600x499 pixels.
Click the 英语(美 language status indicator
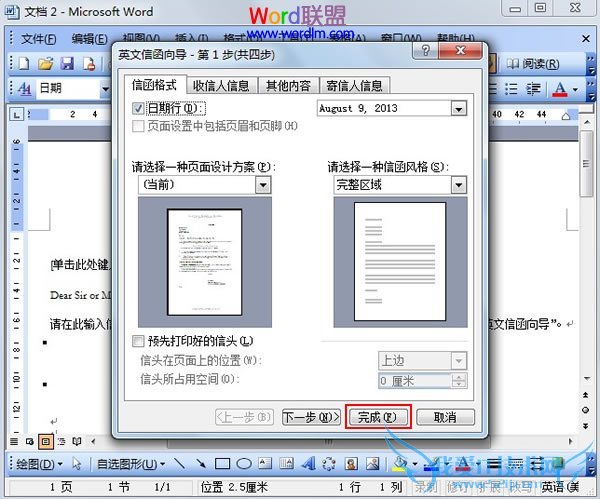(x=560, y=487)
